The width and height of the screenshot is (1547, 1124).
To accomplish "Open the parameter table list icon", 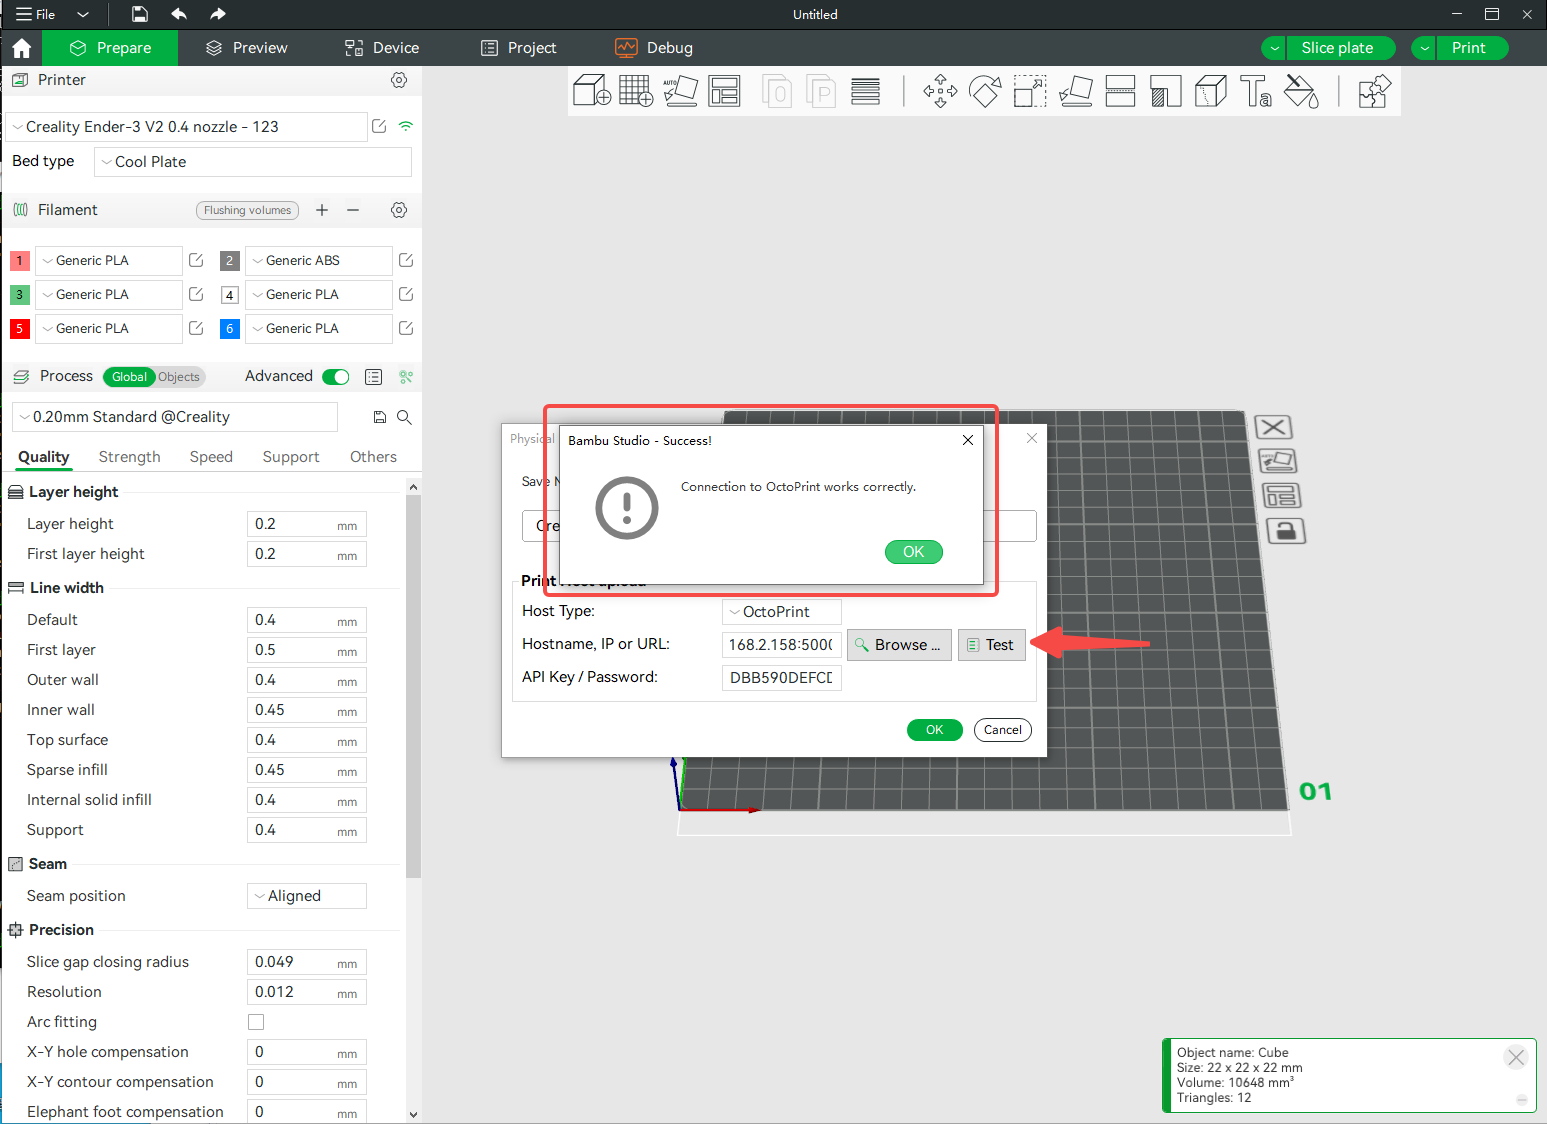I will [x=373, y=377].
